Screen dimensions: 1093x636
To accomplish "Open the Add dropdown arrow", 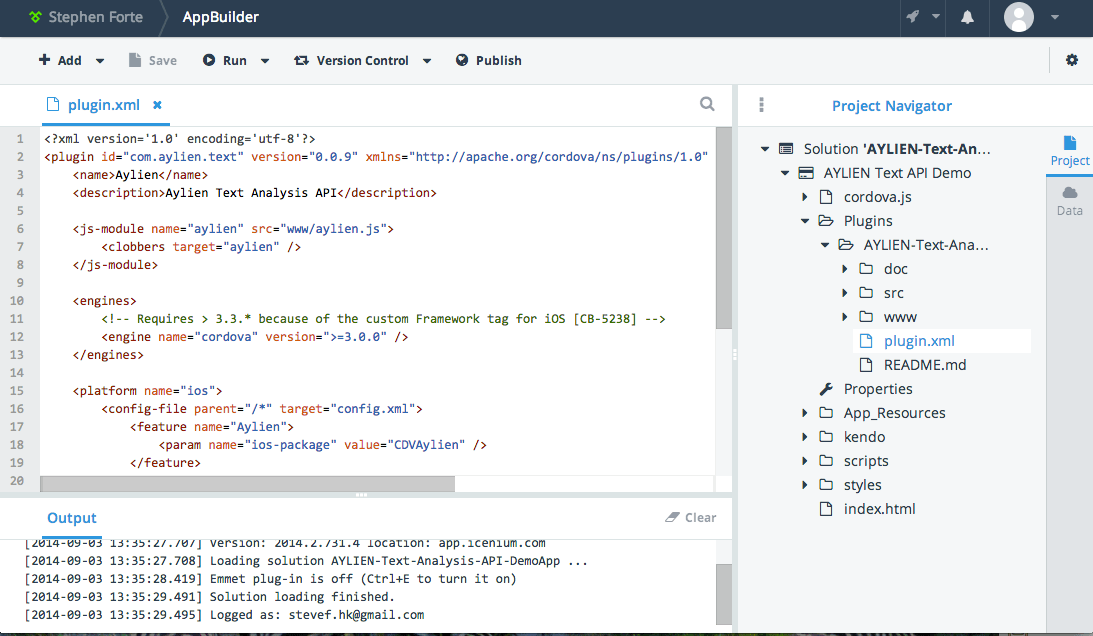I will click(x=100, y=61).
